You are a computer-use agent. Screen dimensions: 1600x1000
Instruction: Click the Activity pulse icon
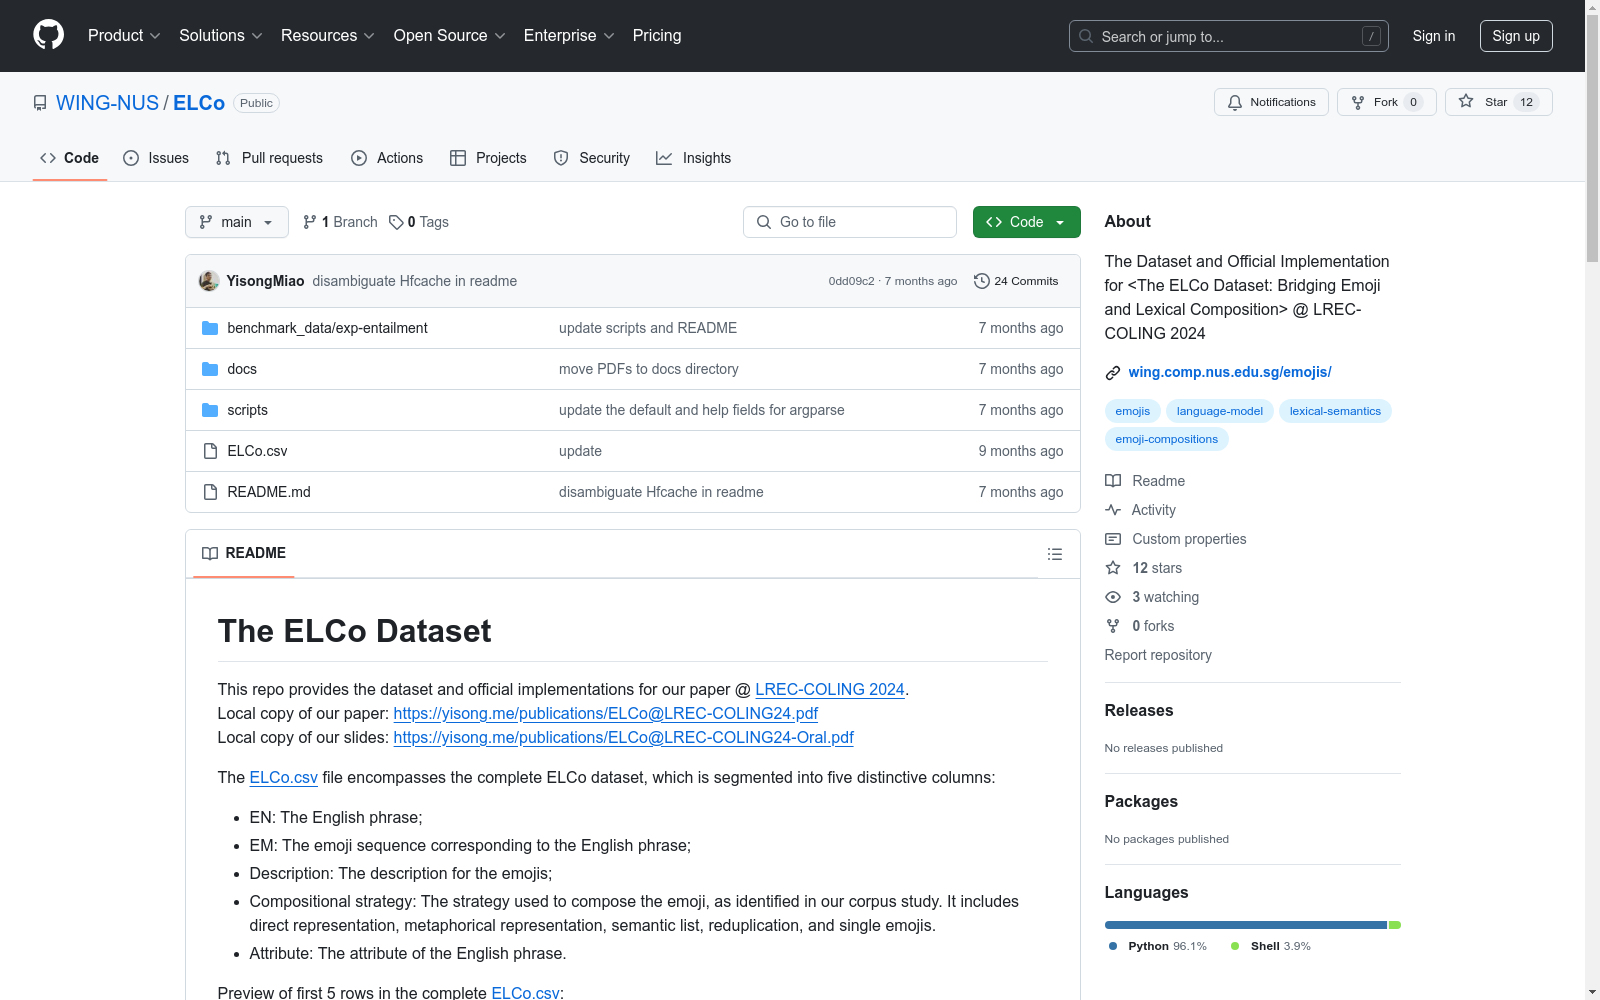(x=1113, y=510)
